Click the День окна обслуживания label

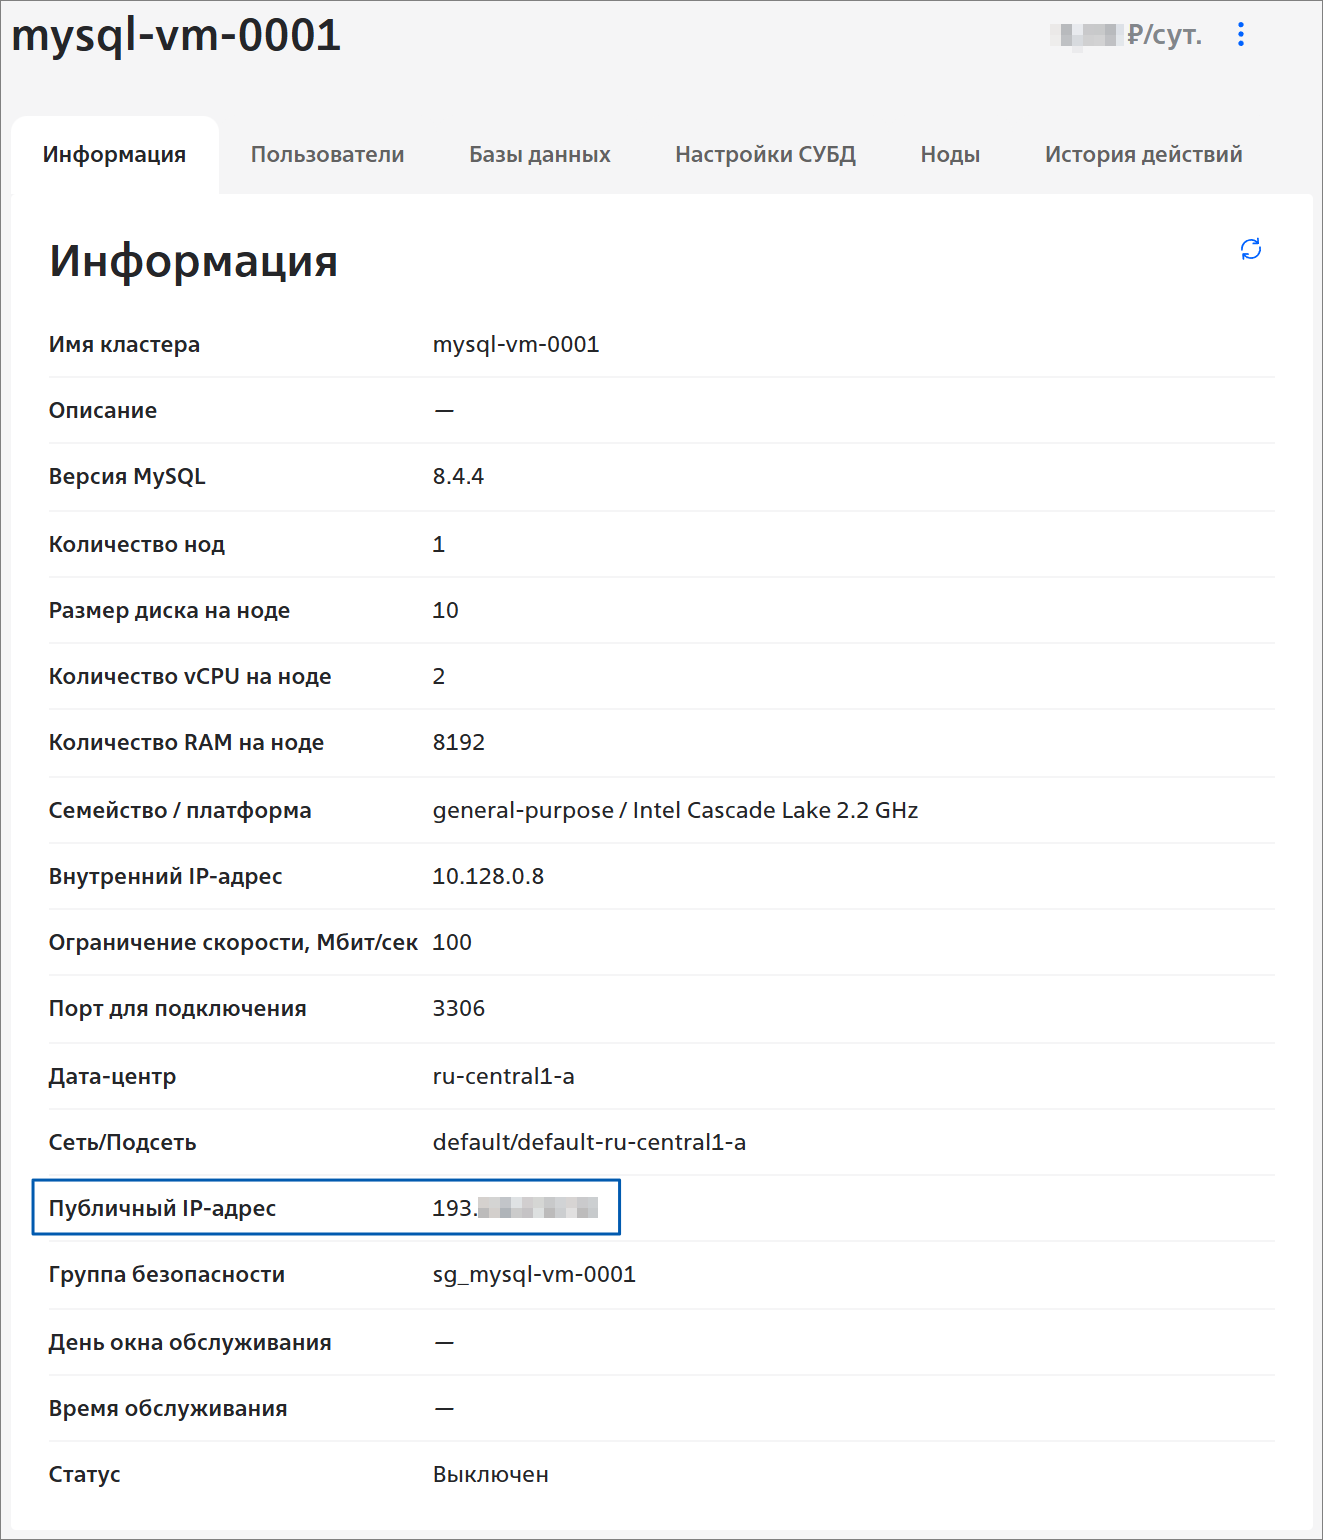190,1342
